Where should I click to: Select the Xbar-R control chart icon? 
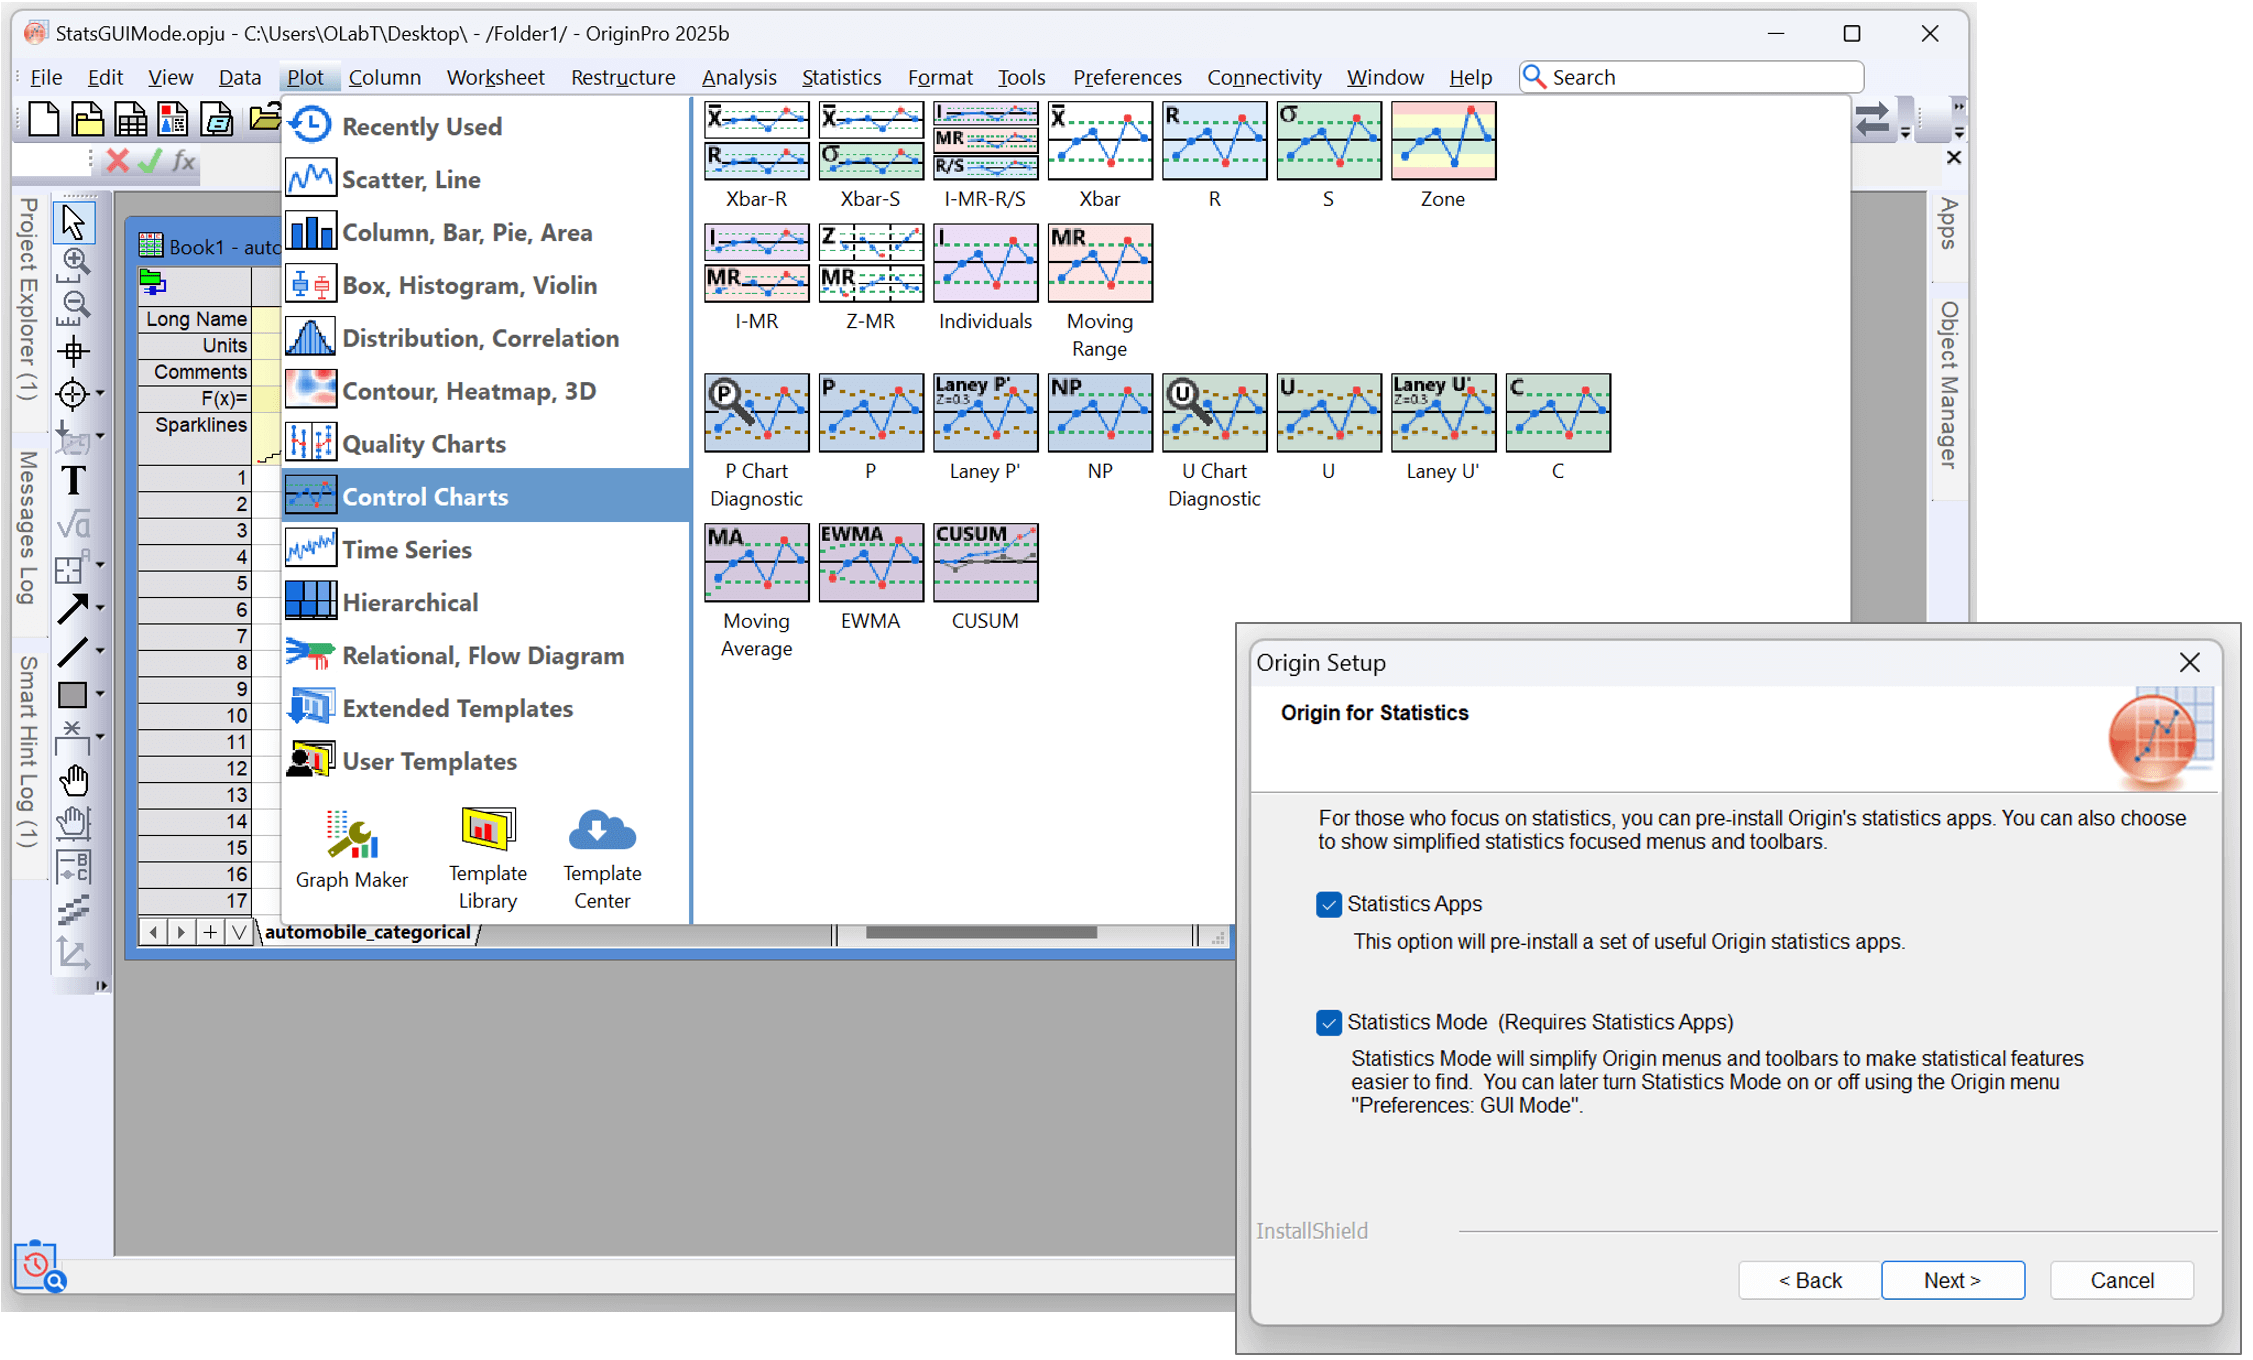756,141
